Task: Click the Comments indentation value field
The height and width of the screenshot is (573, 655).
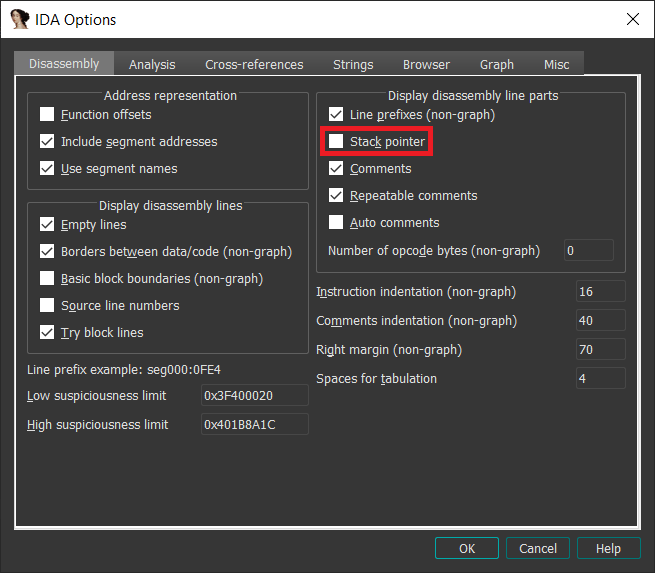Action: point(601,320)
